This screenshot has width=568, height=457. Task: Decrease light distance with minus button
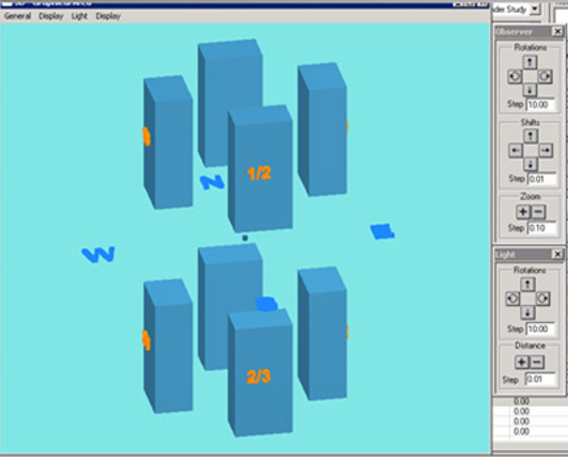pyautogui.click(x=537, y=362)
